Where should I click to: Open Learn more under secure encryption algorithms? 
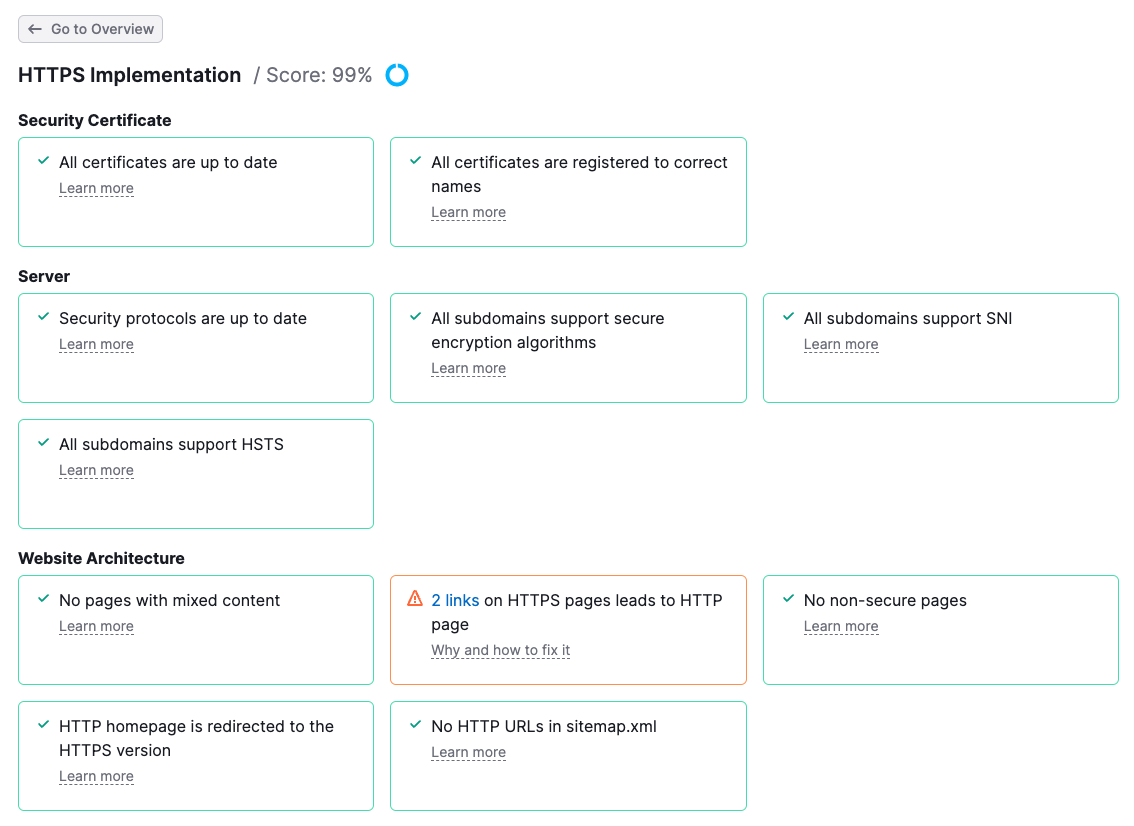[x=468, y=368]
